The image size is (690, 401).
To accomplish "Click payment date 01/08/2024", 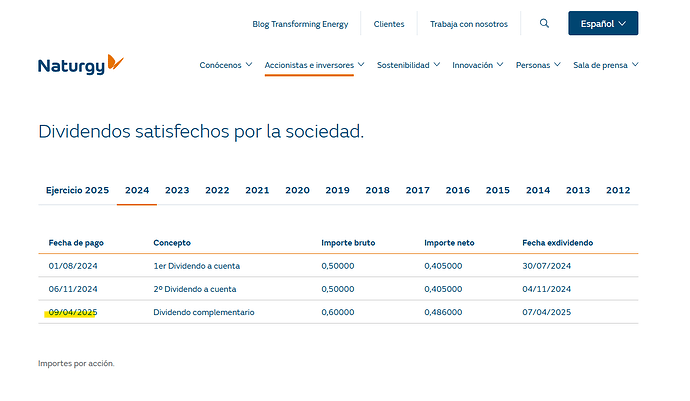I will [73, 266].
